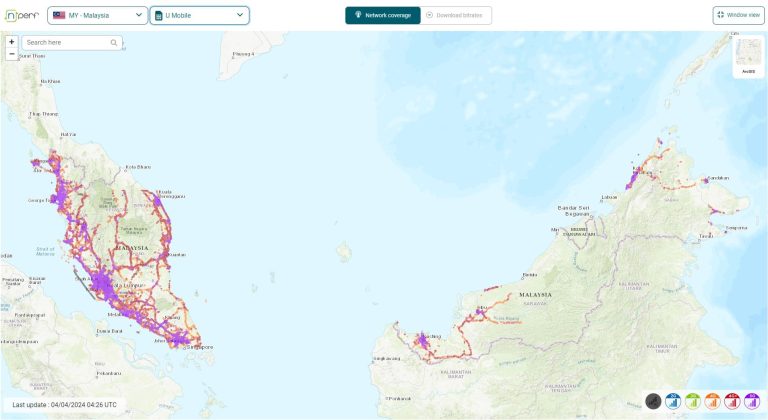Screen dimensions: 768x420
Task: Click the nPerf logo
Action: tap(20, 15)
